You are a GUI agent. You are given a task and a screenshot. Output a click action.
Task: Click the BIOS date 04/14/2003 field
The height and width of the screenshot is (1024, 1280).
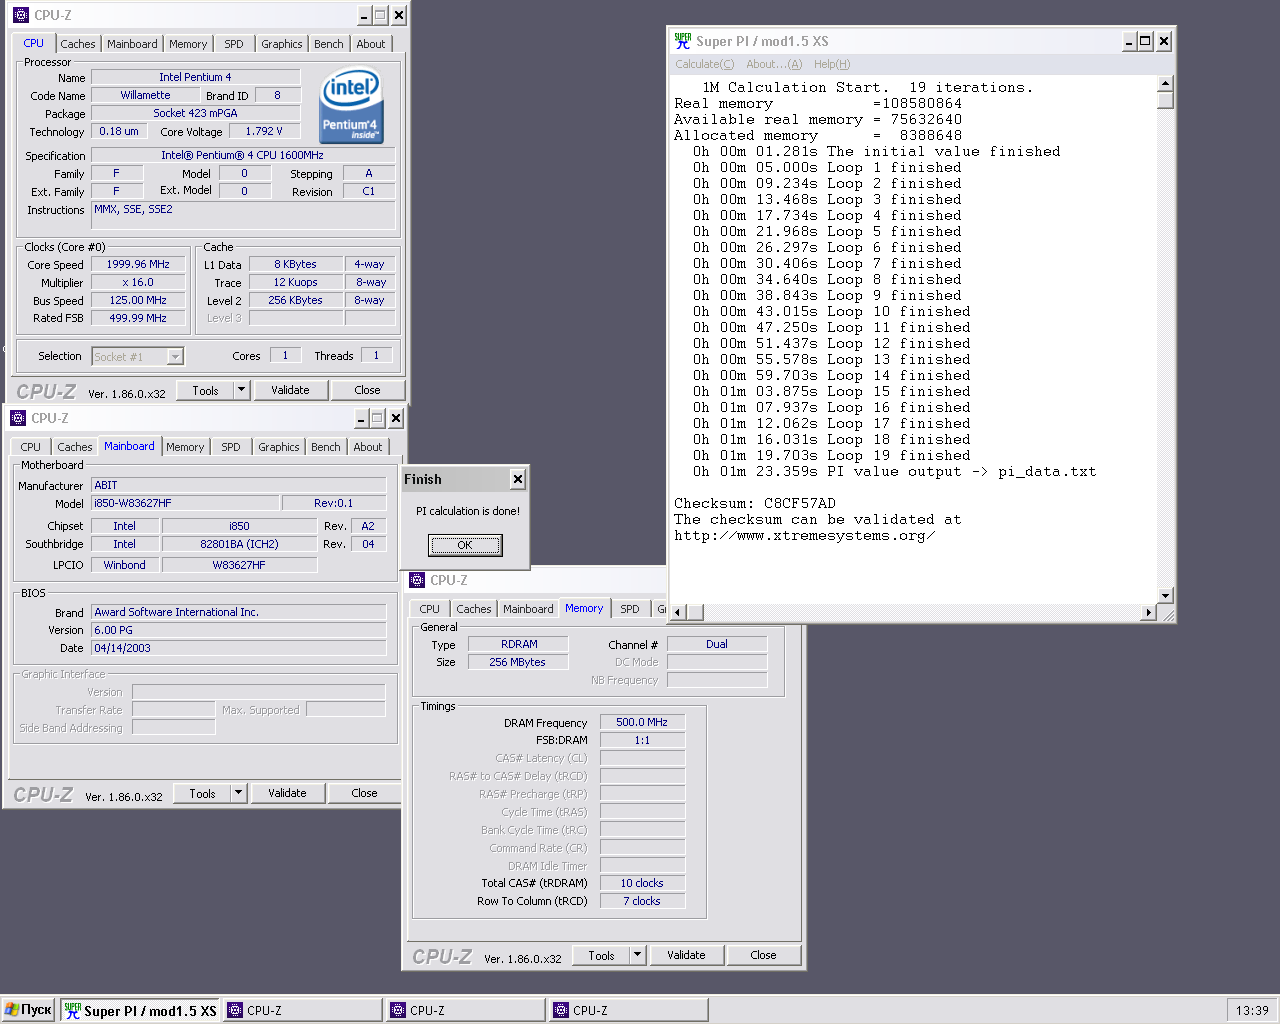239,648
